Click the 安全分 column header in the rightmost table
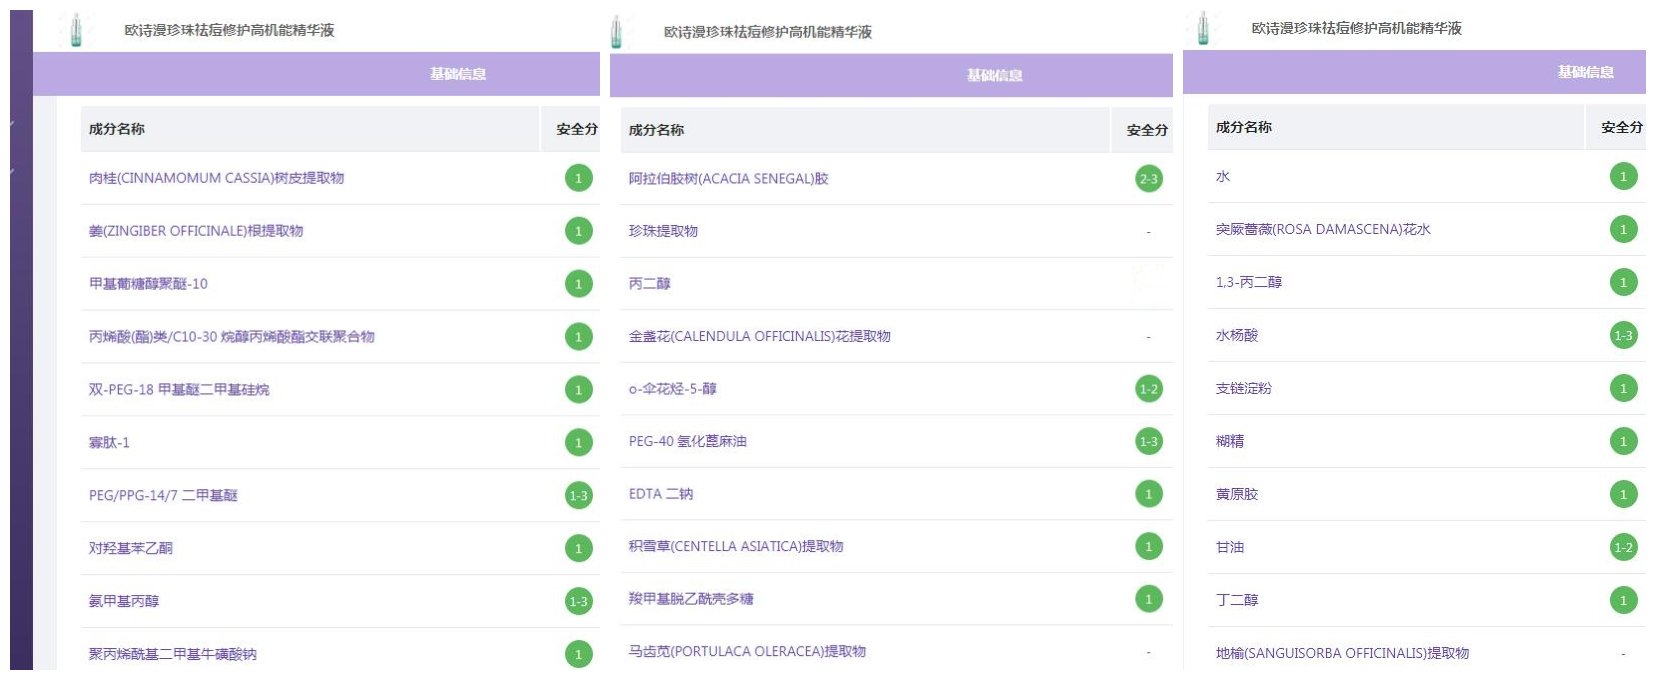 [x=1621, y=127]
